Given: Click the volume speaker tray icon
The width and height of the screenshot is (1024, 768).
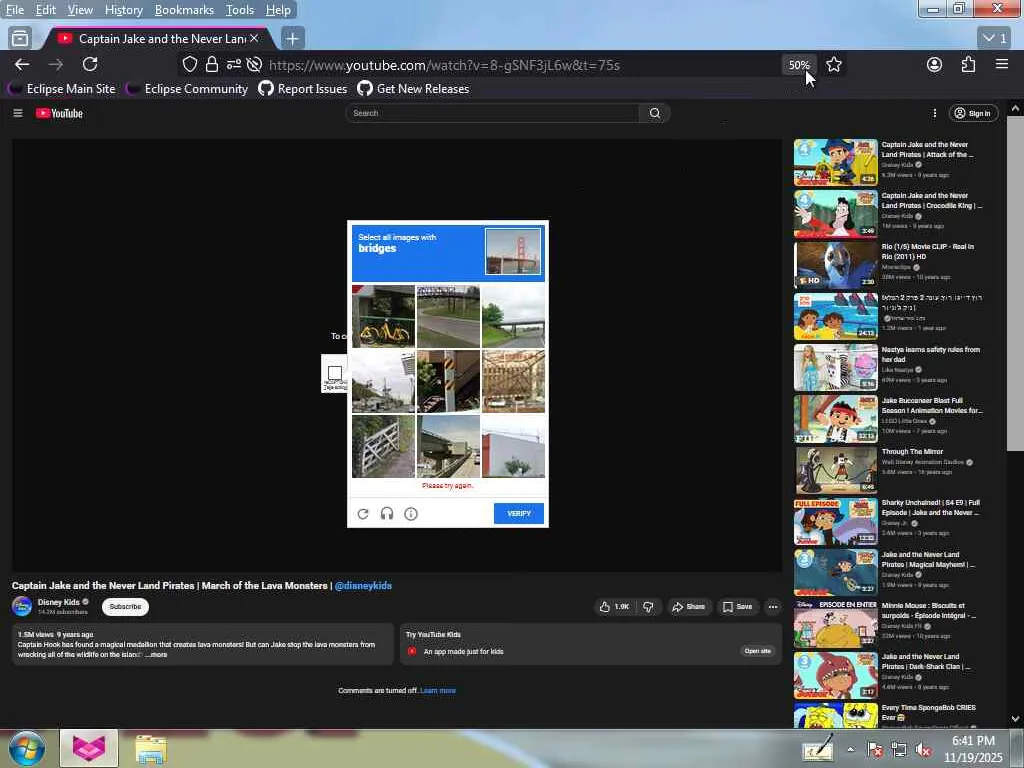Looking at the screenshot, I should (x=923, y=750).
